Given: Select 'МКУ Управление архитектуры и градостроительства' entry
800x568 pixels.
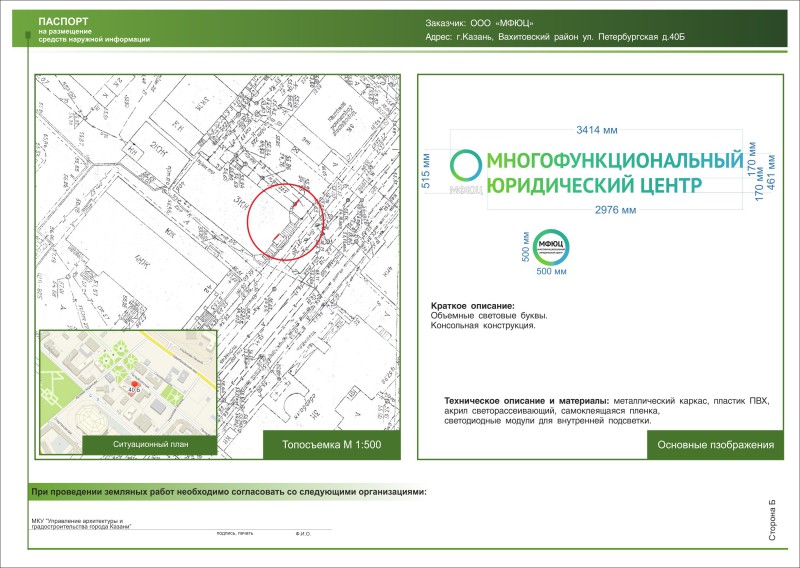Looking at the screenshot, I should (82, 524).
